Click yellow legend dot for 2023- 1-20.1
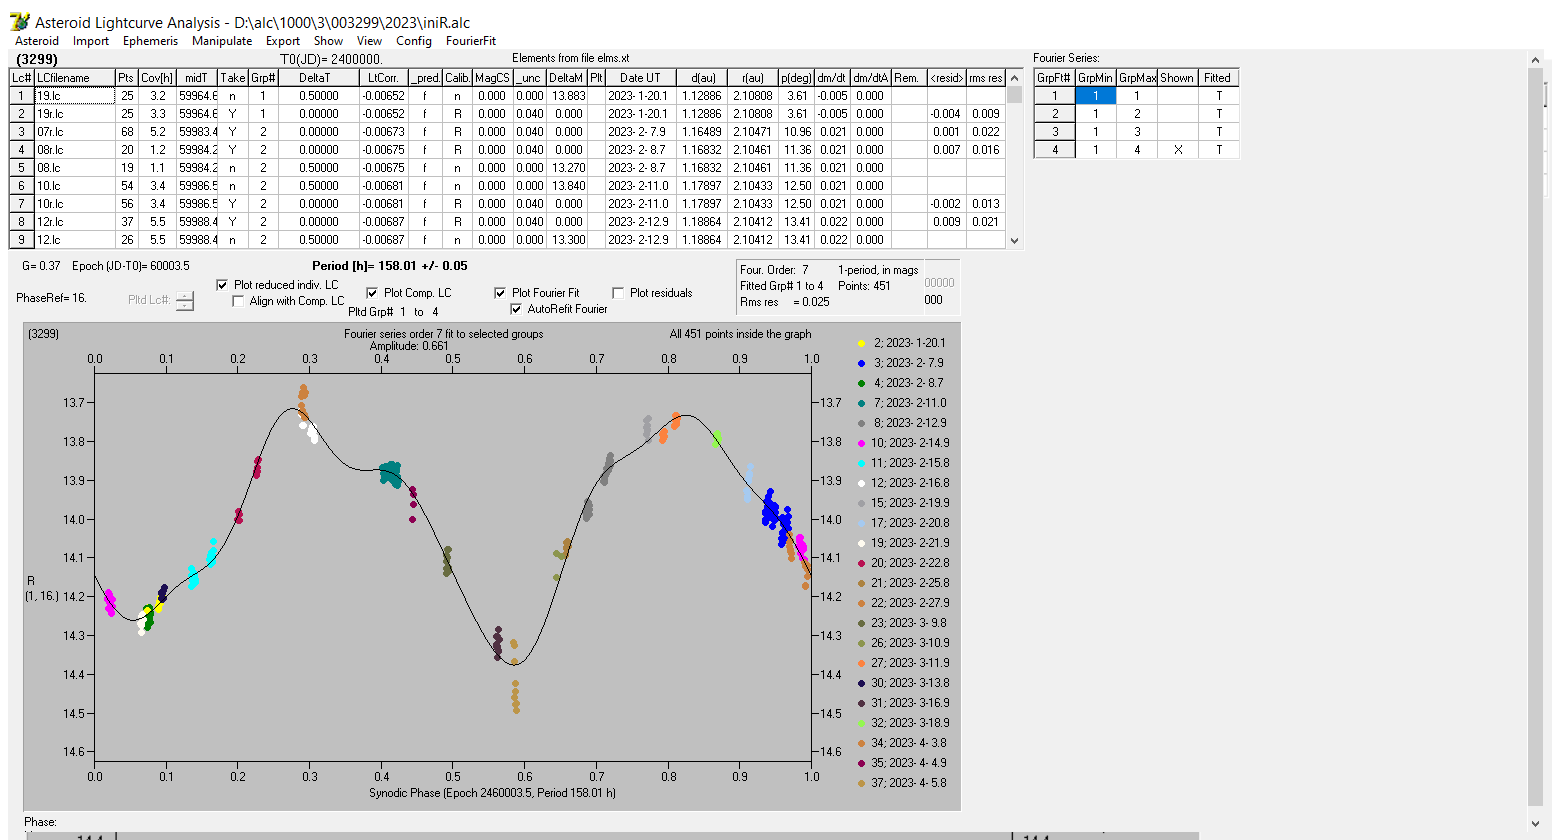Image resolution: width=1552 pixels, height=840 pixels. pos(861,343)
